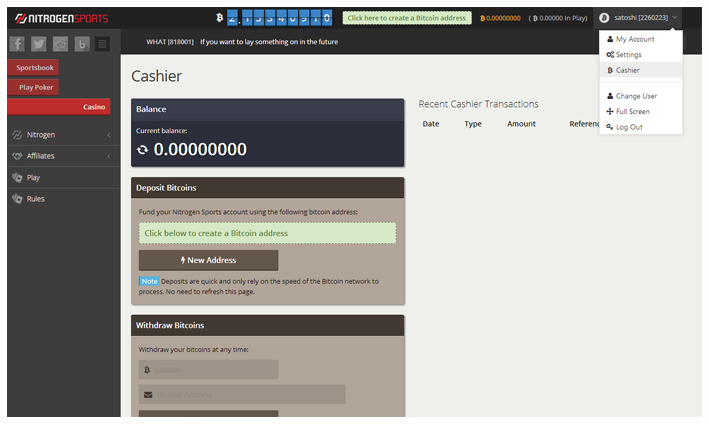Open the Facebook social icon
Screen dimensions: 709x424
tap(19, 43)
